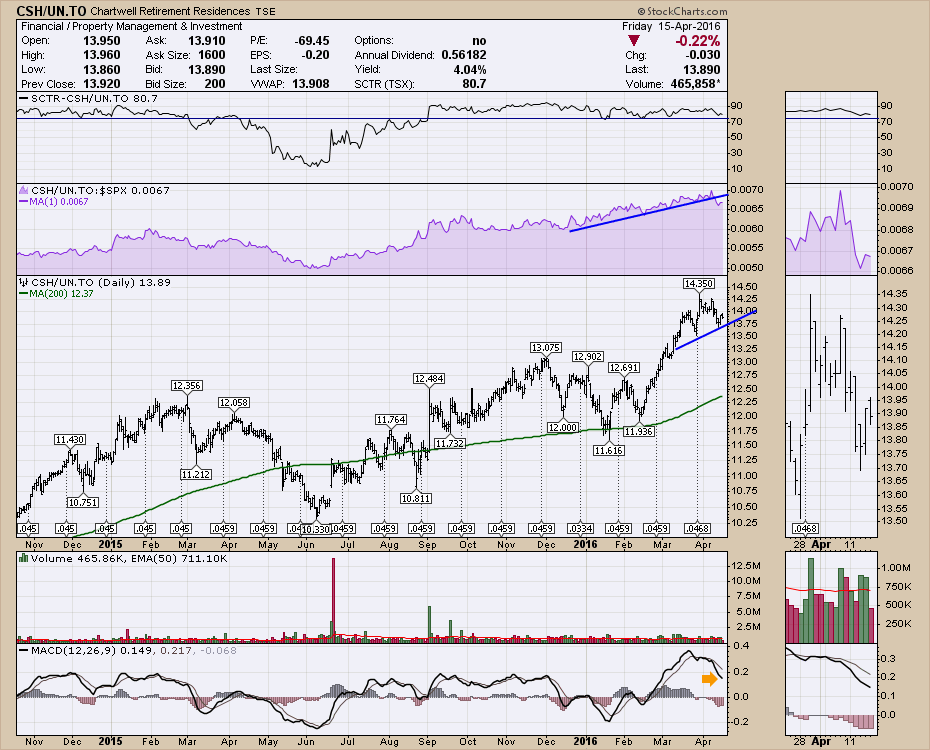Click the SCTR (TSX) 80.7 value

(474, 84)
